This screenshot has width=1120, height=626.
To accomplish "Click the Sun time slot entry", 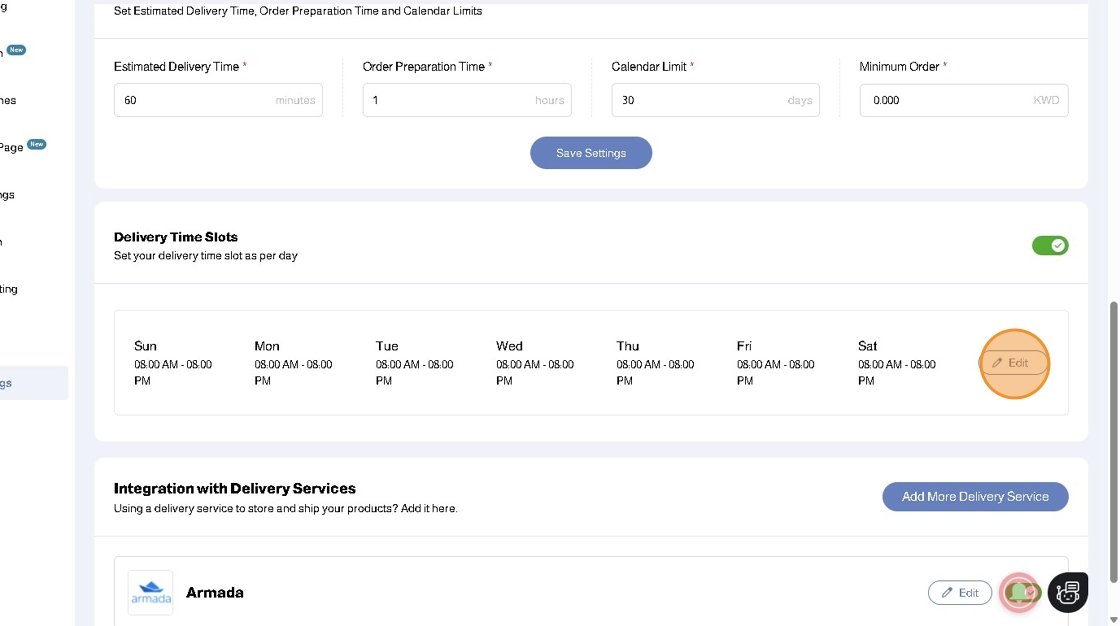I will click(x=173, y=364).
